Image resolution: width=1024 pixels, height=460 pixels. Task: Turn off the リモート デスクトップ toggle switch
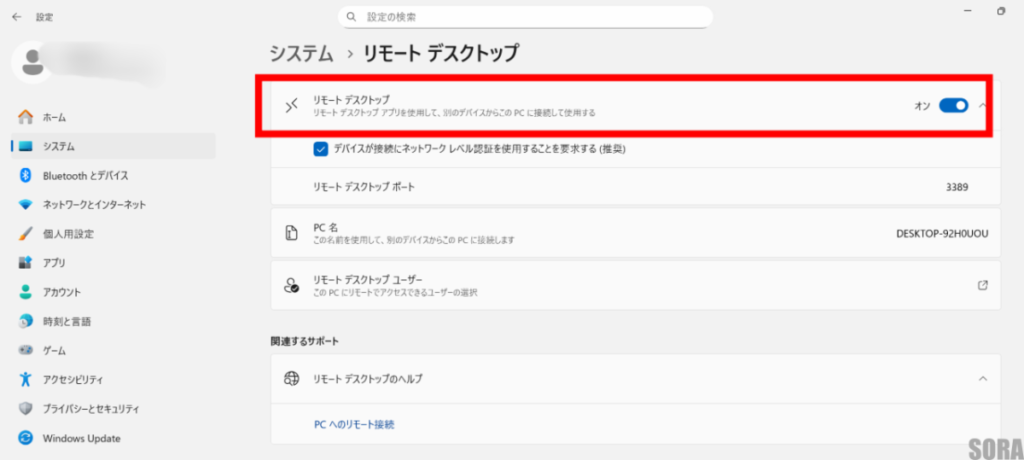(x=953, y=105)
